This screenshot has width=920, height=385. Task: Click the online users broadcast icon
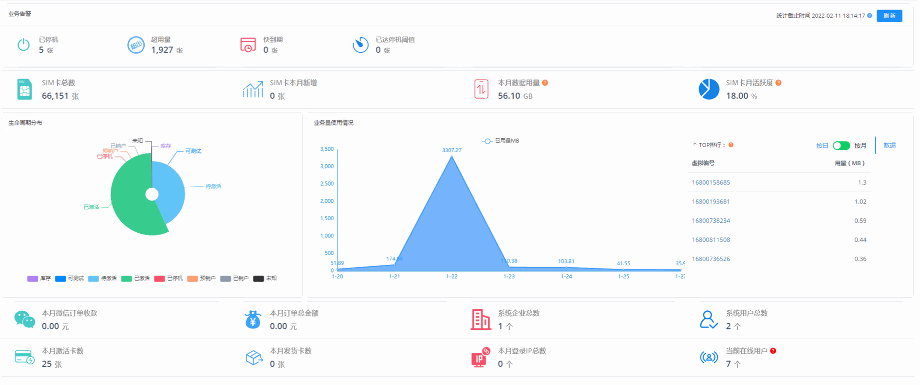pos(709,356)
